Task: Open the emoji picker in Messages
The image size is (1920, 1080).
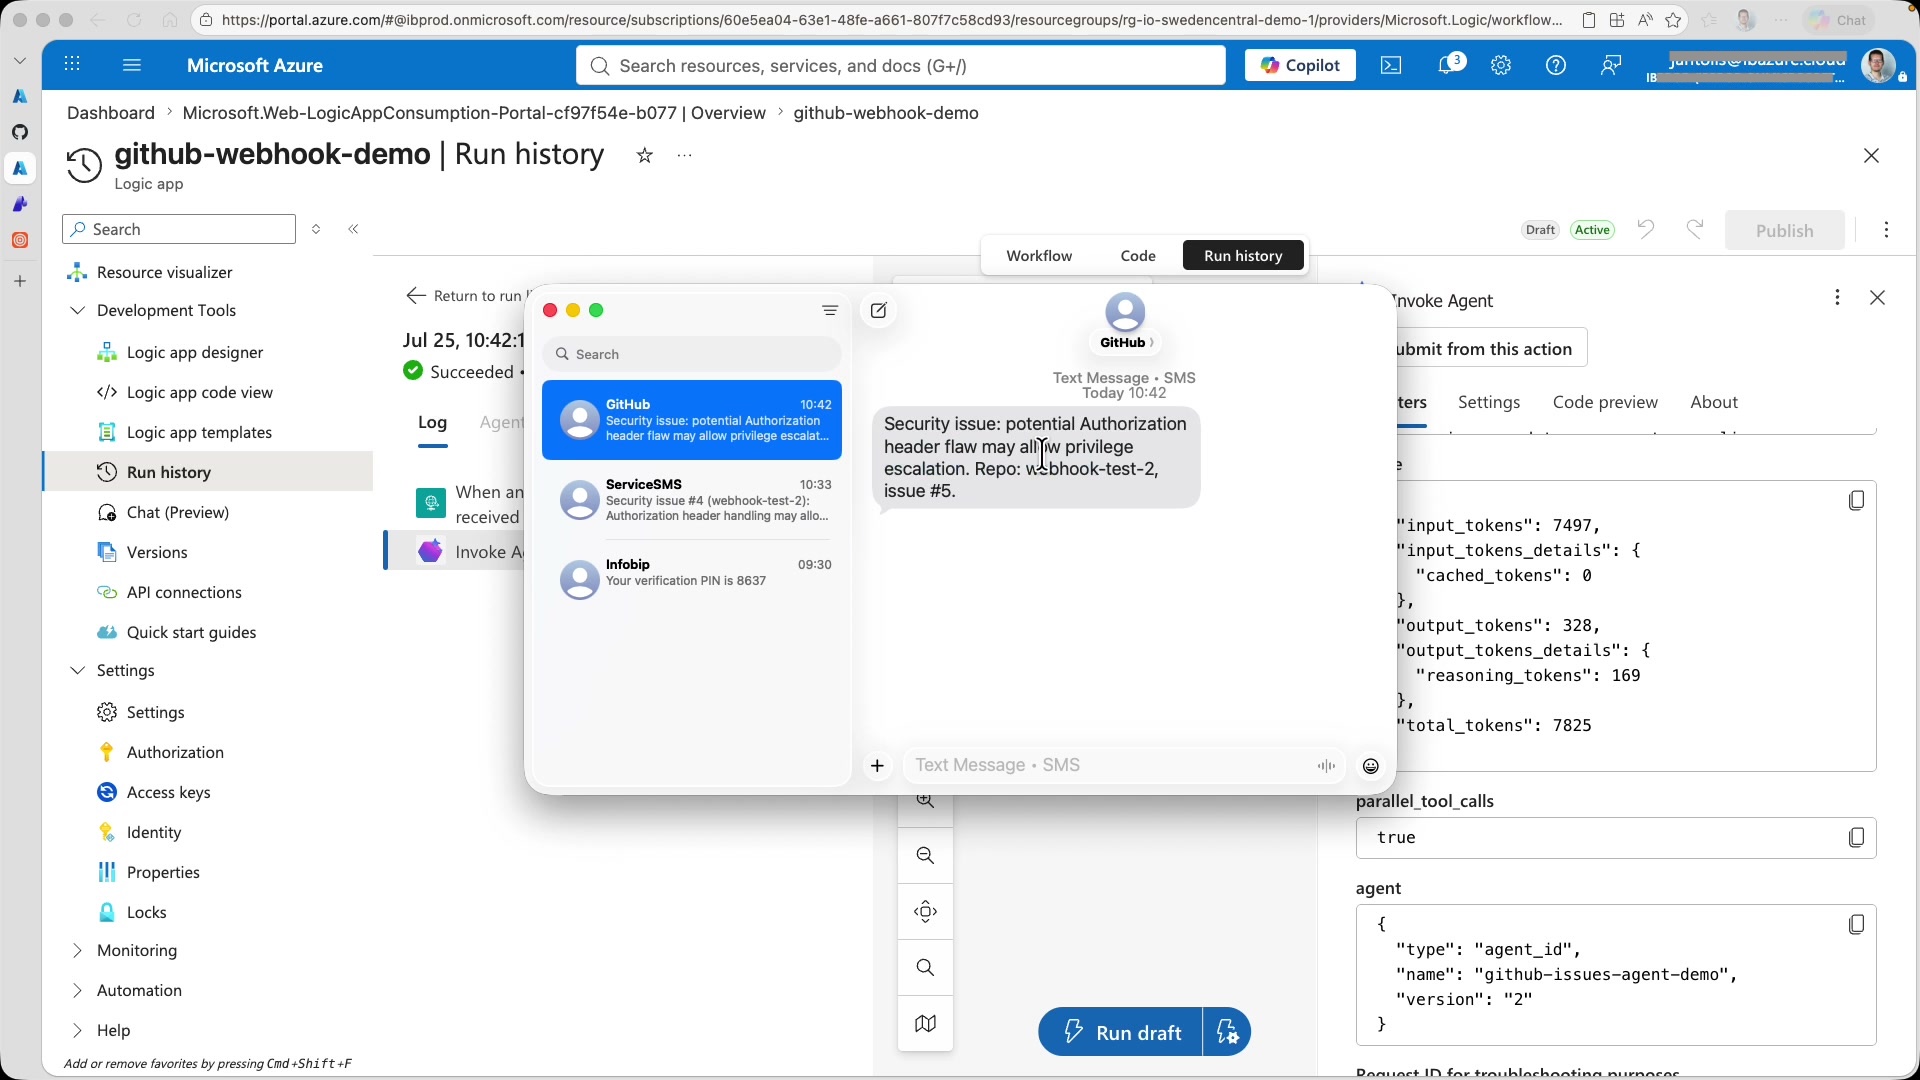Action: (x=1371, y=766)
